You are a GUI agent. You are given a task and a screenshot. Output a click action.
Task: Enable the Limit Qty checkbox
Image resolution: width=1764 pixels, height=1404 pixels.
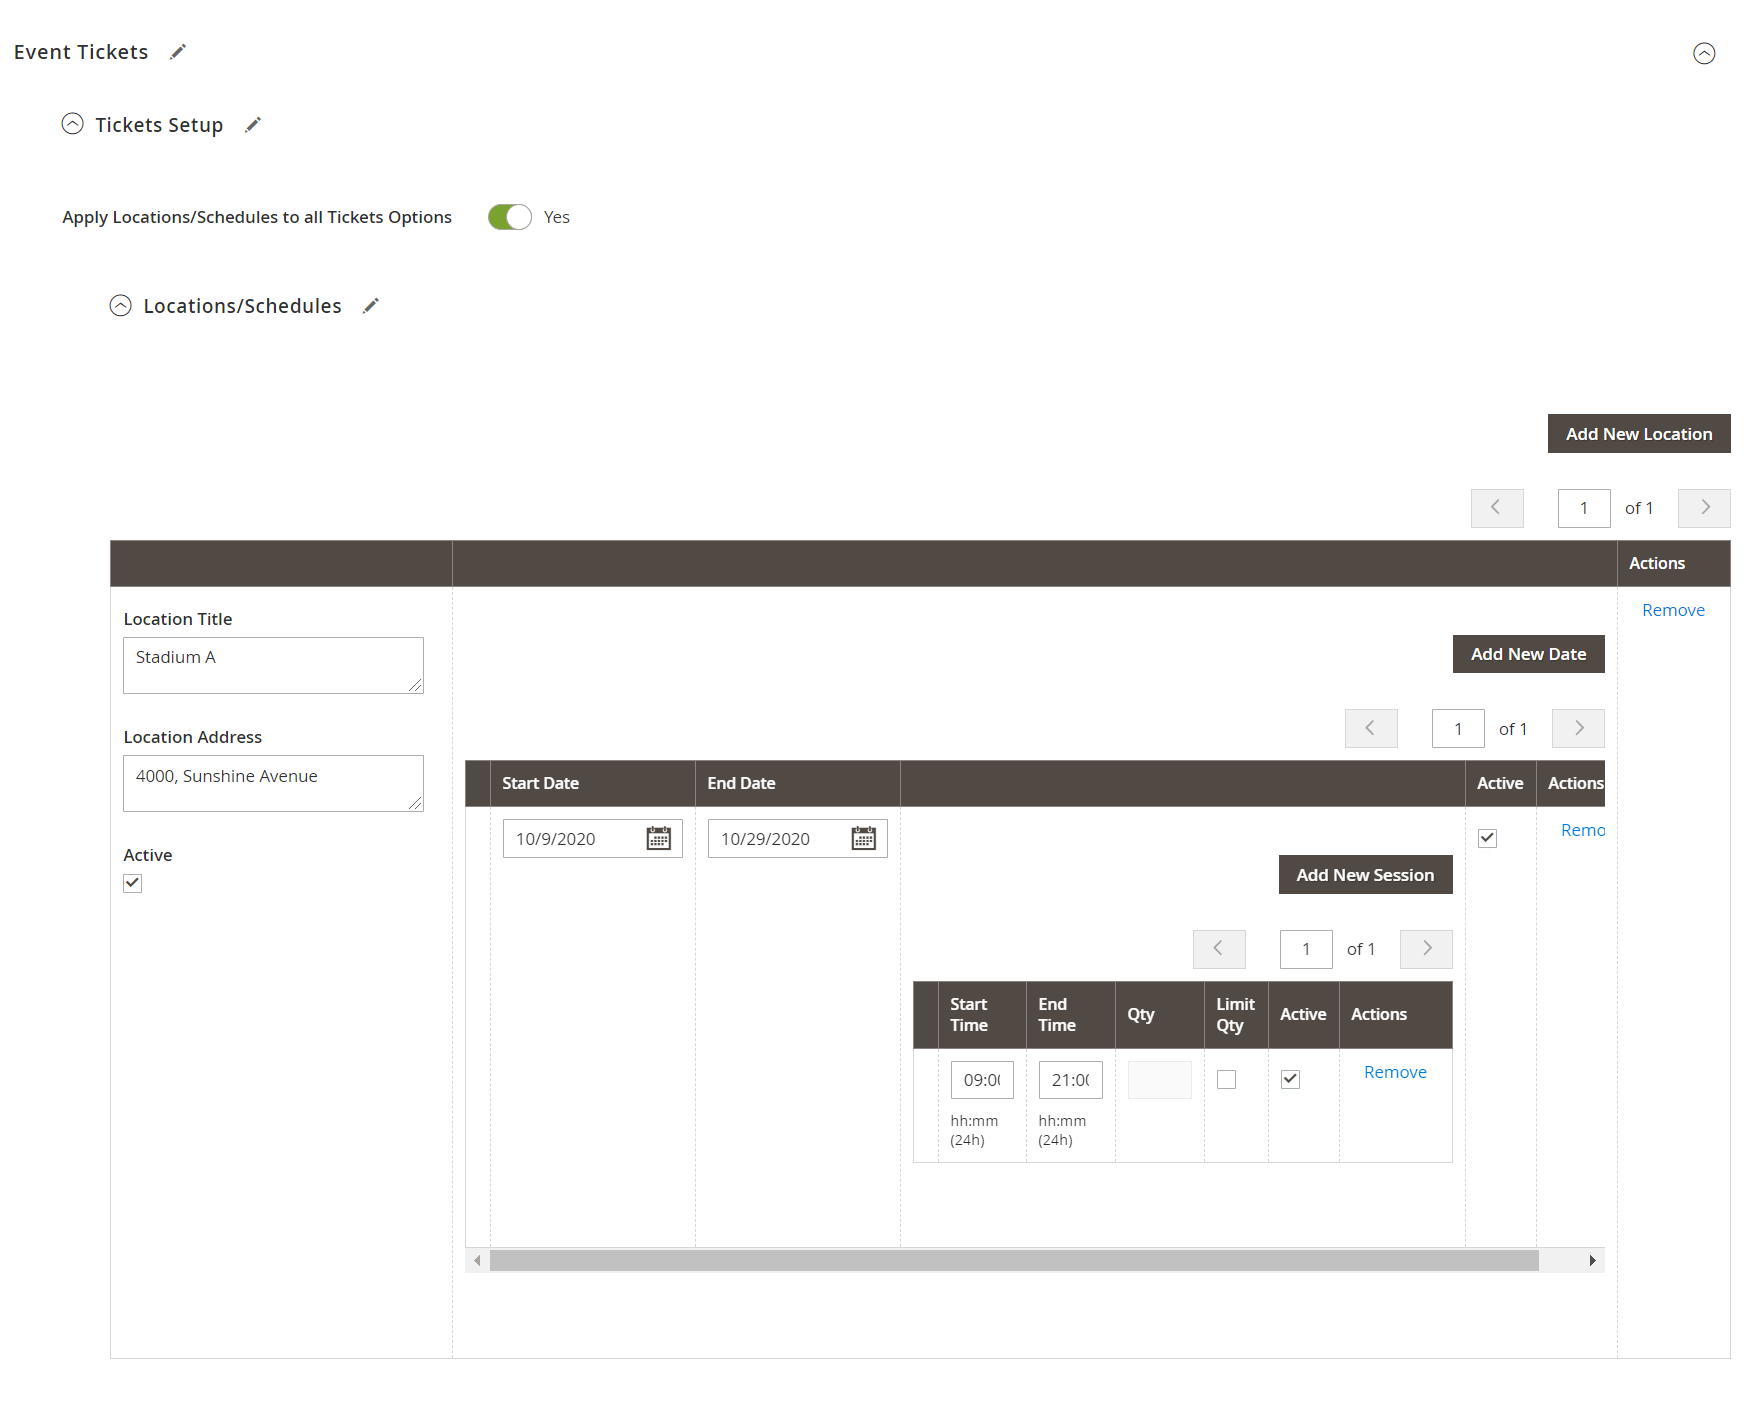click(x=1226, y=1079)
